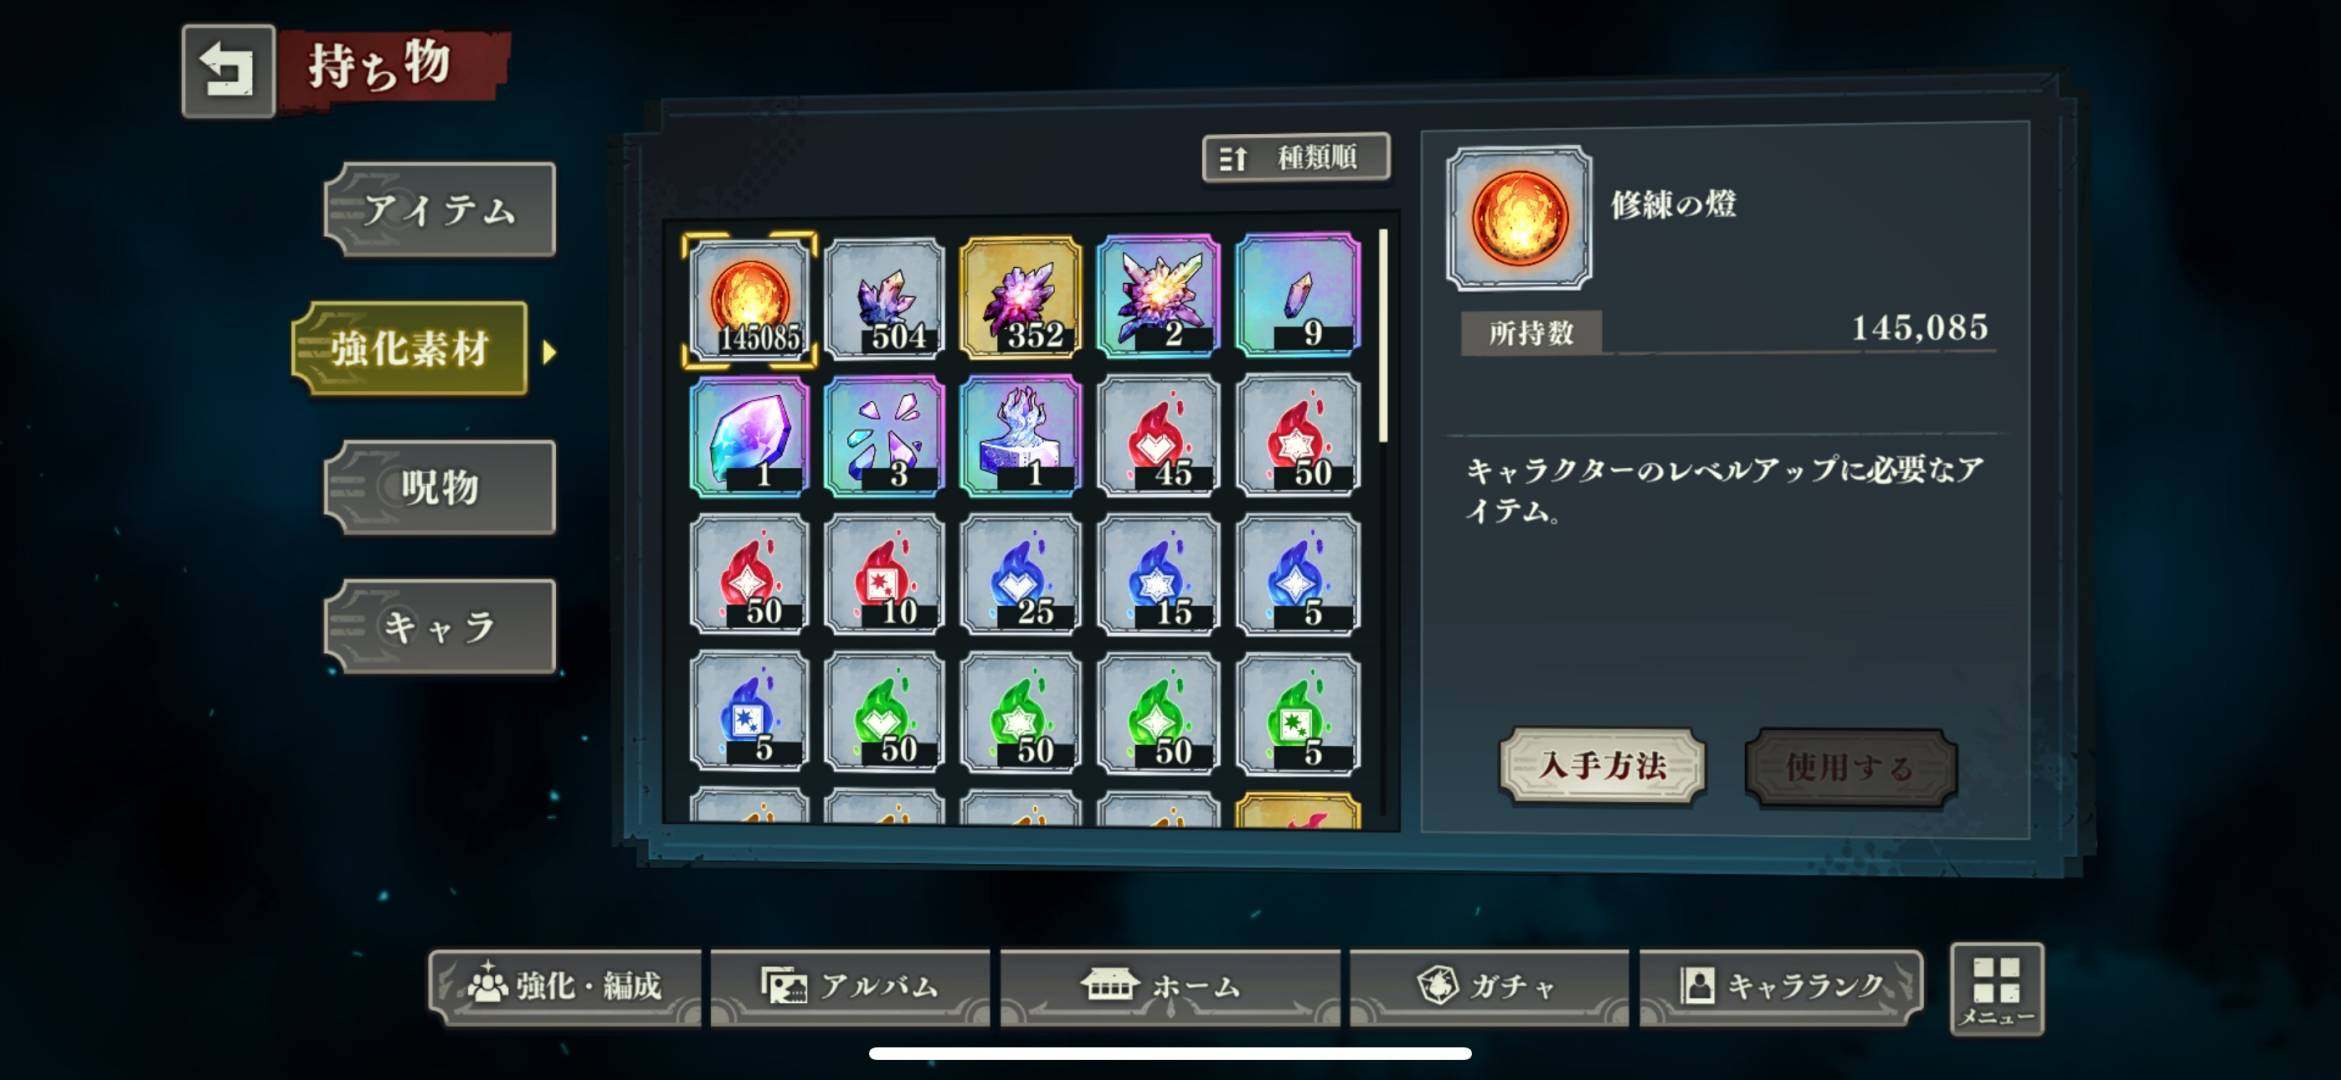Switch to the キャラ category tab
This screenshot has width=2341, height=1080.
(x=440, y=627)
